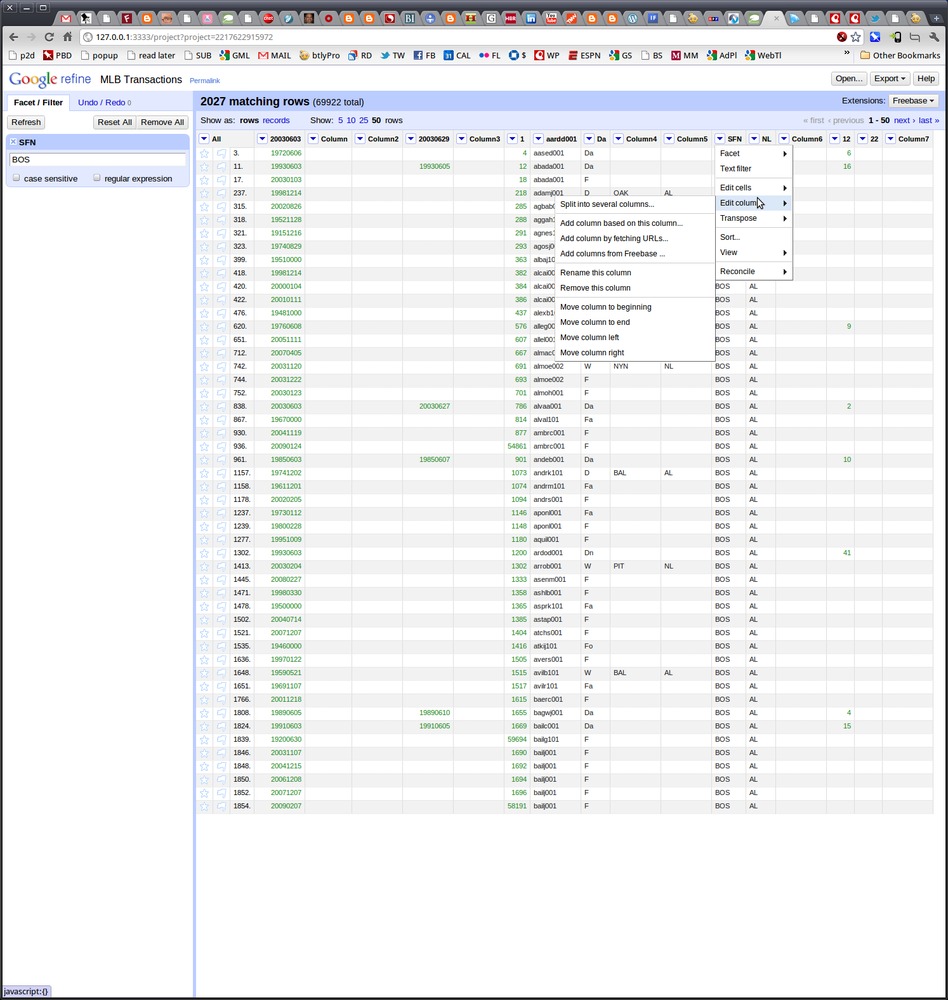The width and height of the screenshot is (948, 1000).
Task: Open the aardd001 column dropdown arrow
Action: point(538,139)
